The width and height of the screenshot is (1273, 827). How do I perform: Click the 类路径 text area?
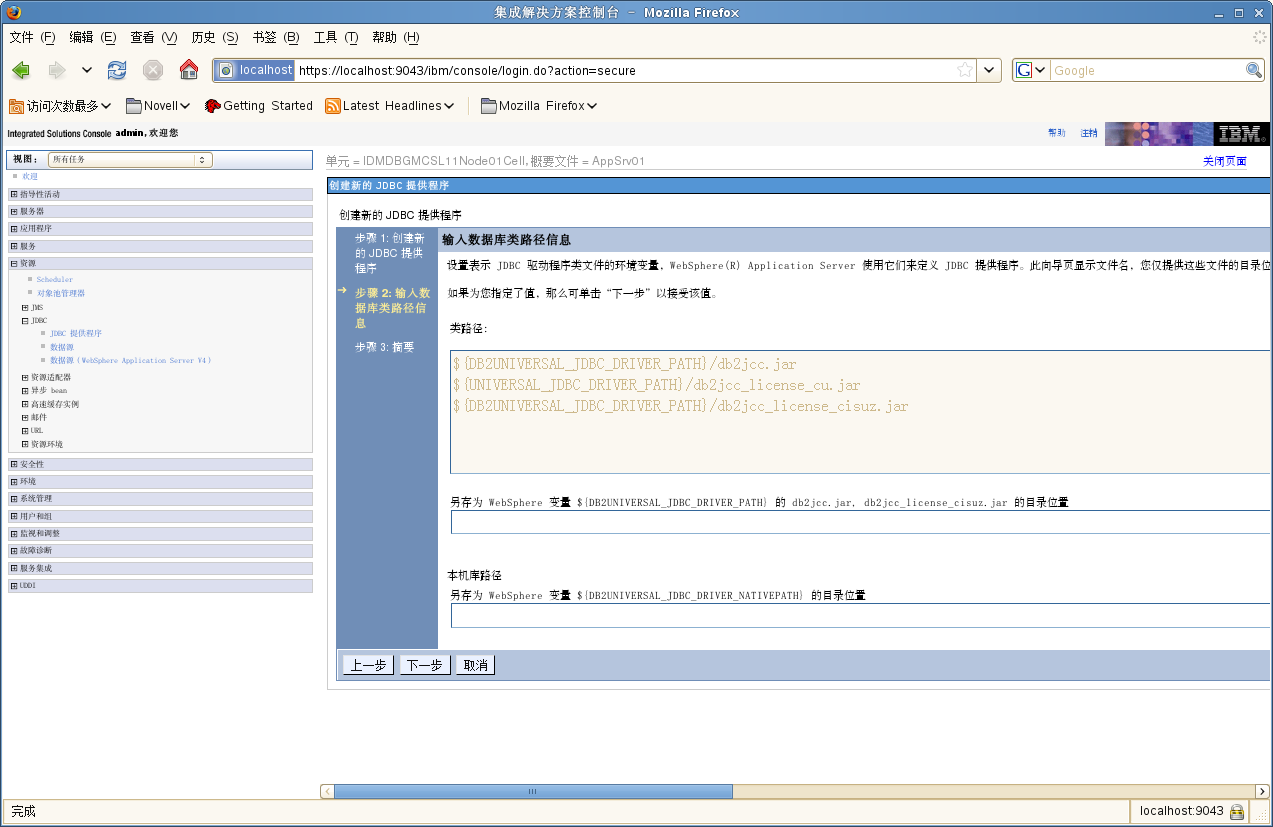click(860, 412)
